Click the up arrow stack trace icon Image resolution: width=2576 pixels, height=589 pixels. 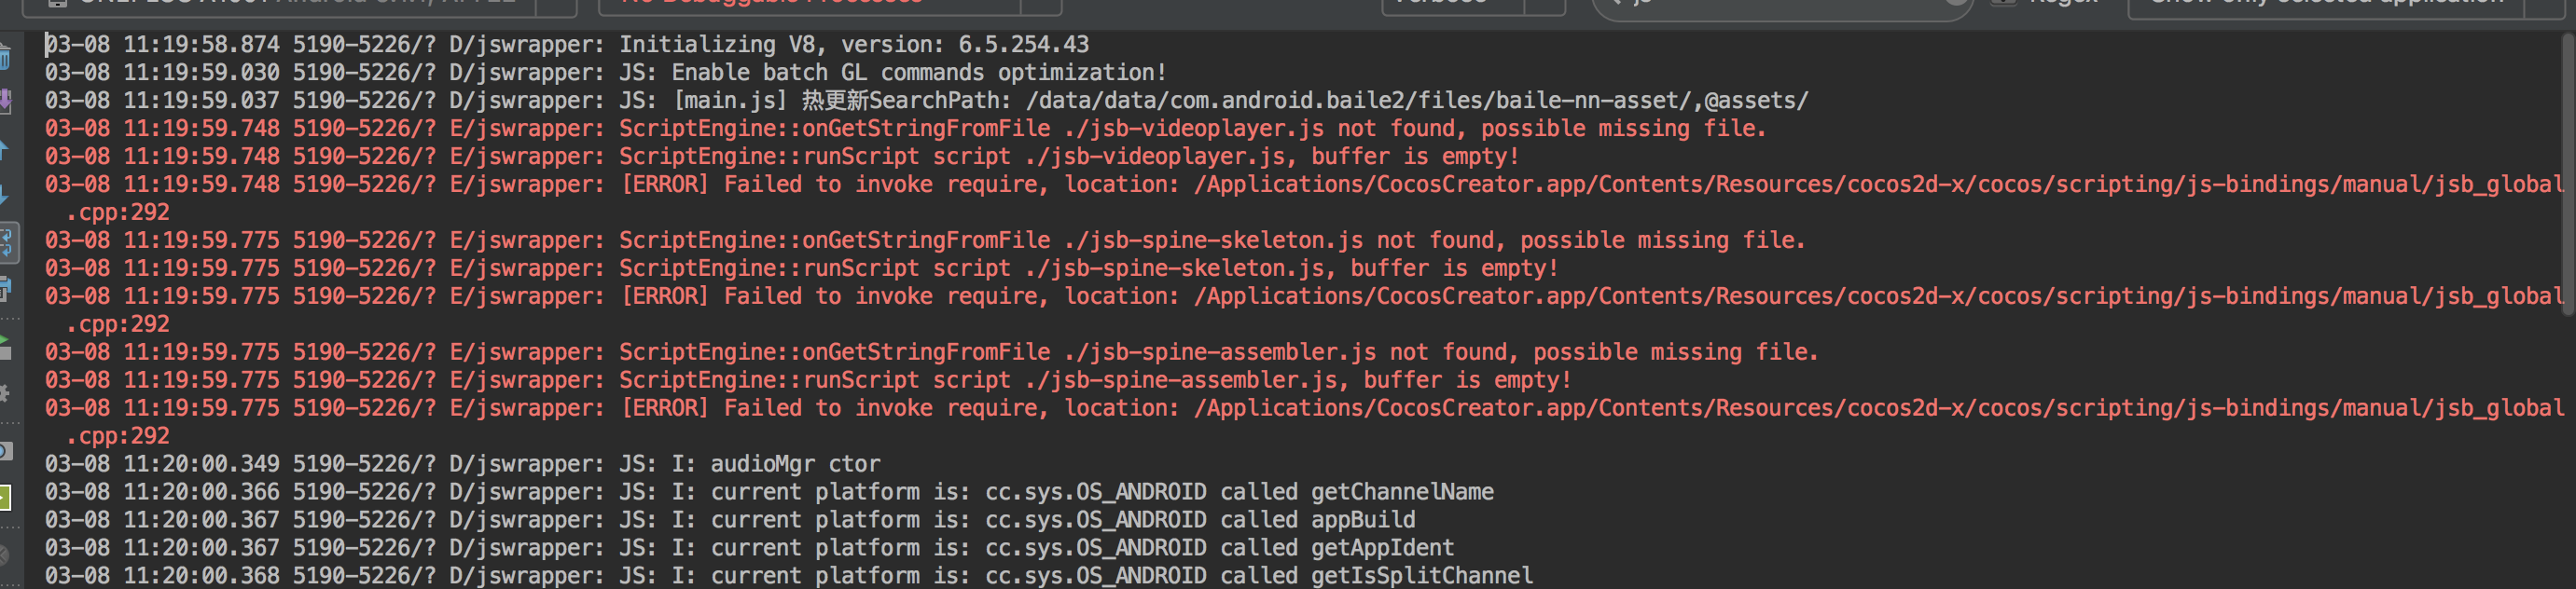click(4, 150)
